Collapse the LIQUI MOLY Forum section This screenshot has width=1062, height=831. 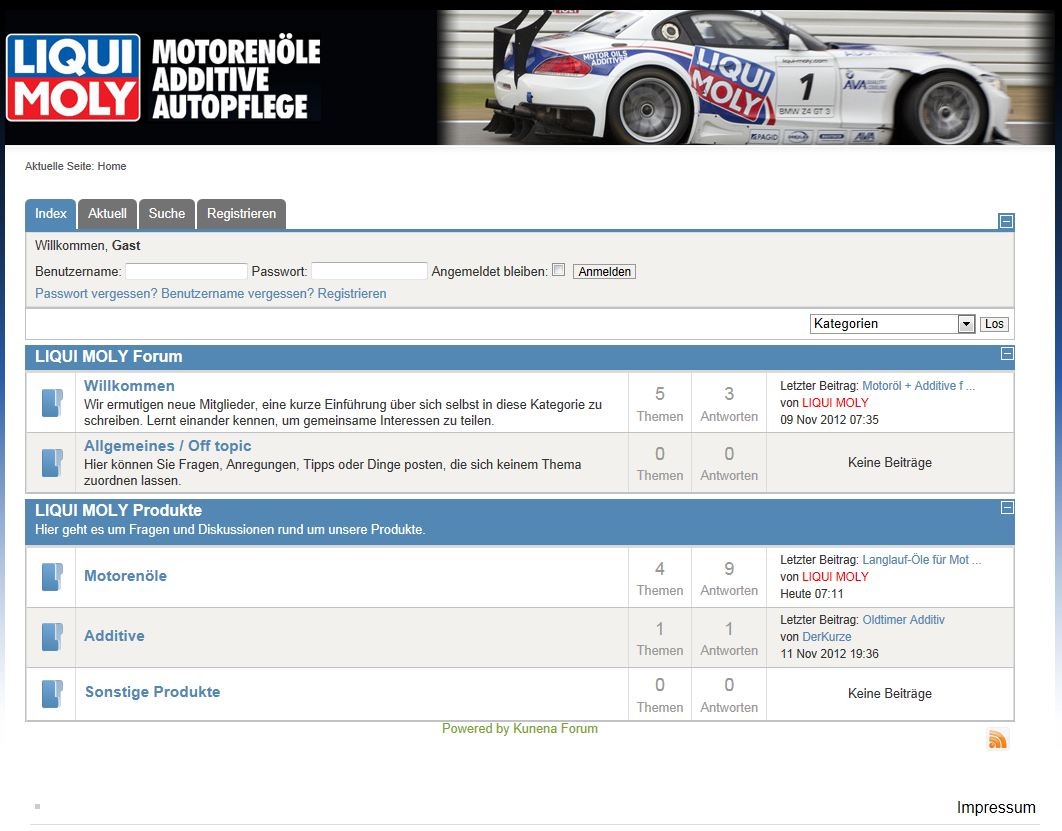(x=1006, y=354)
